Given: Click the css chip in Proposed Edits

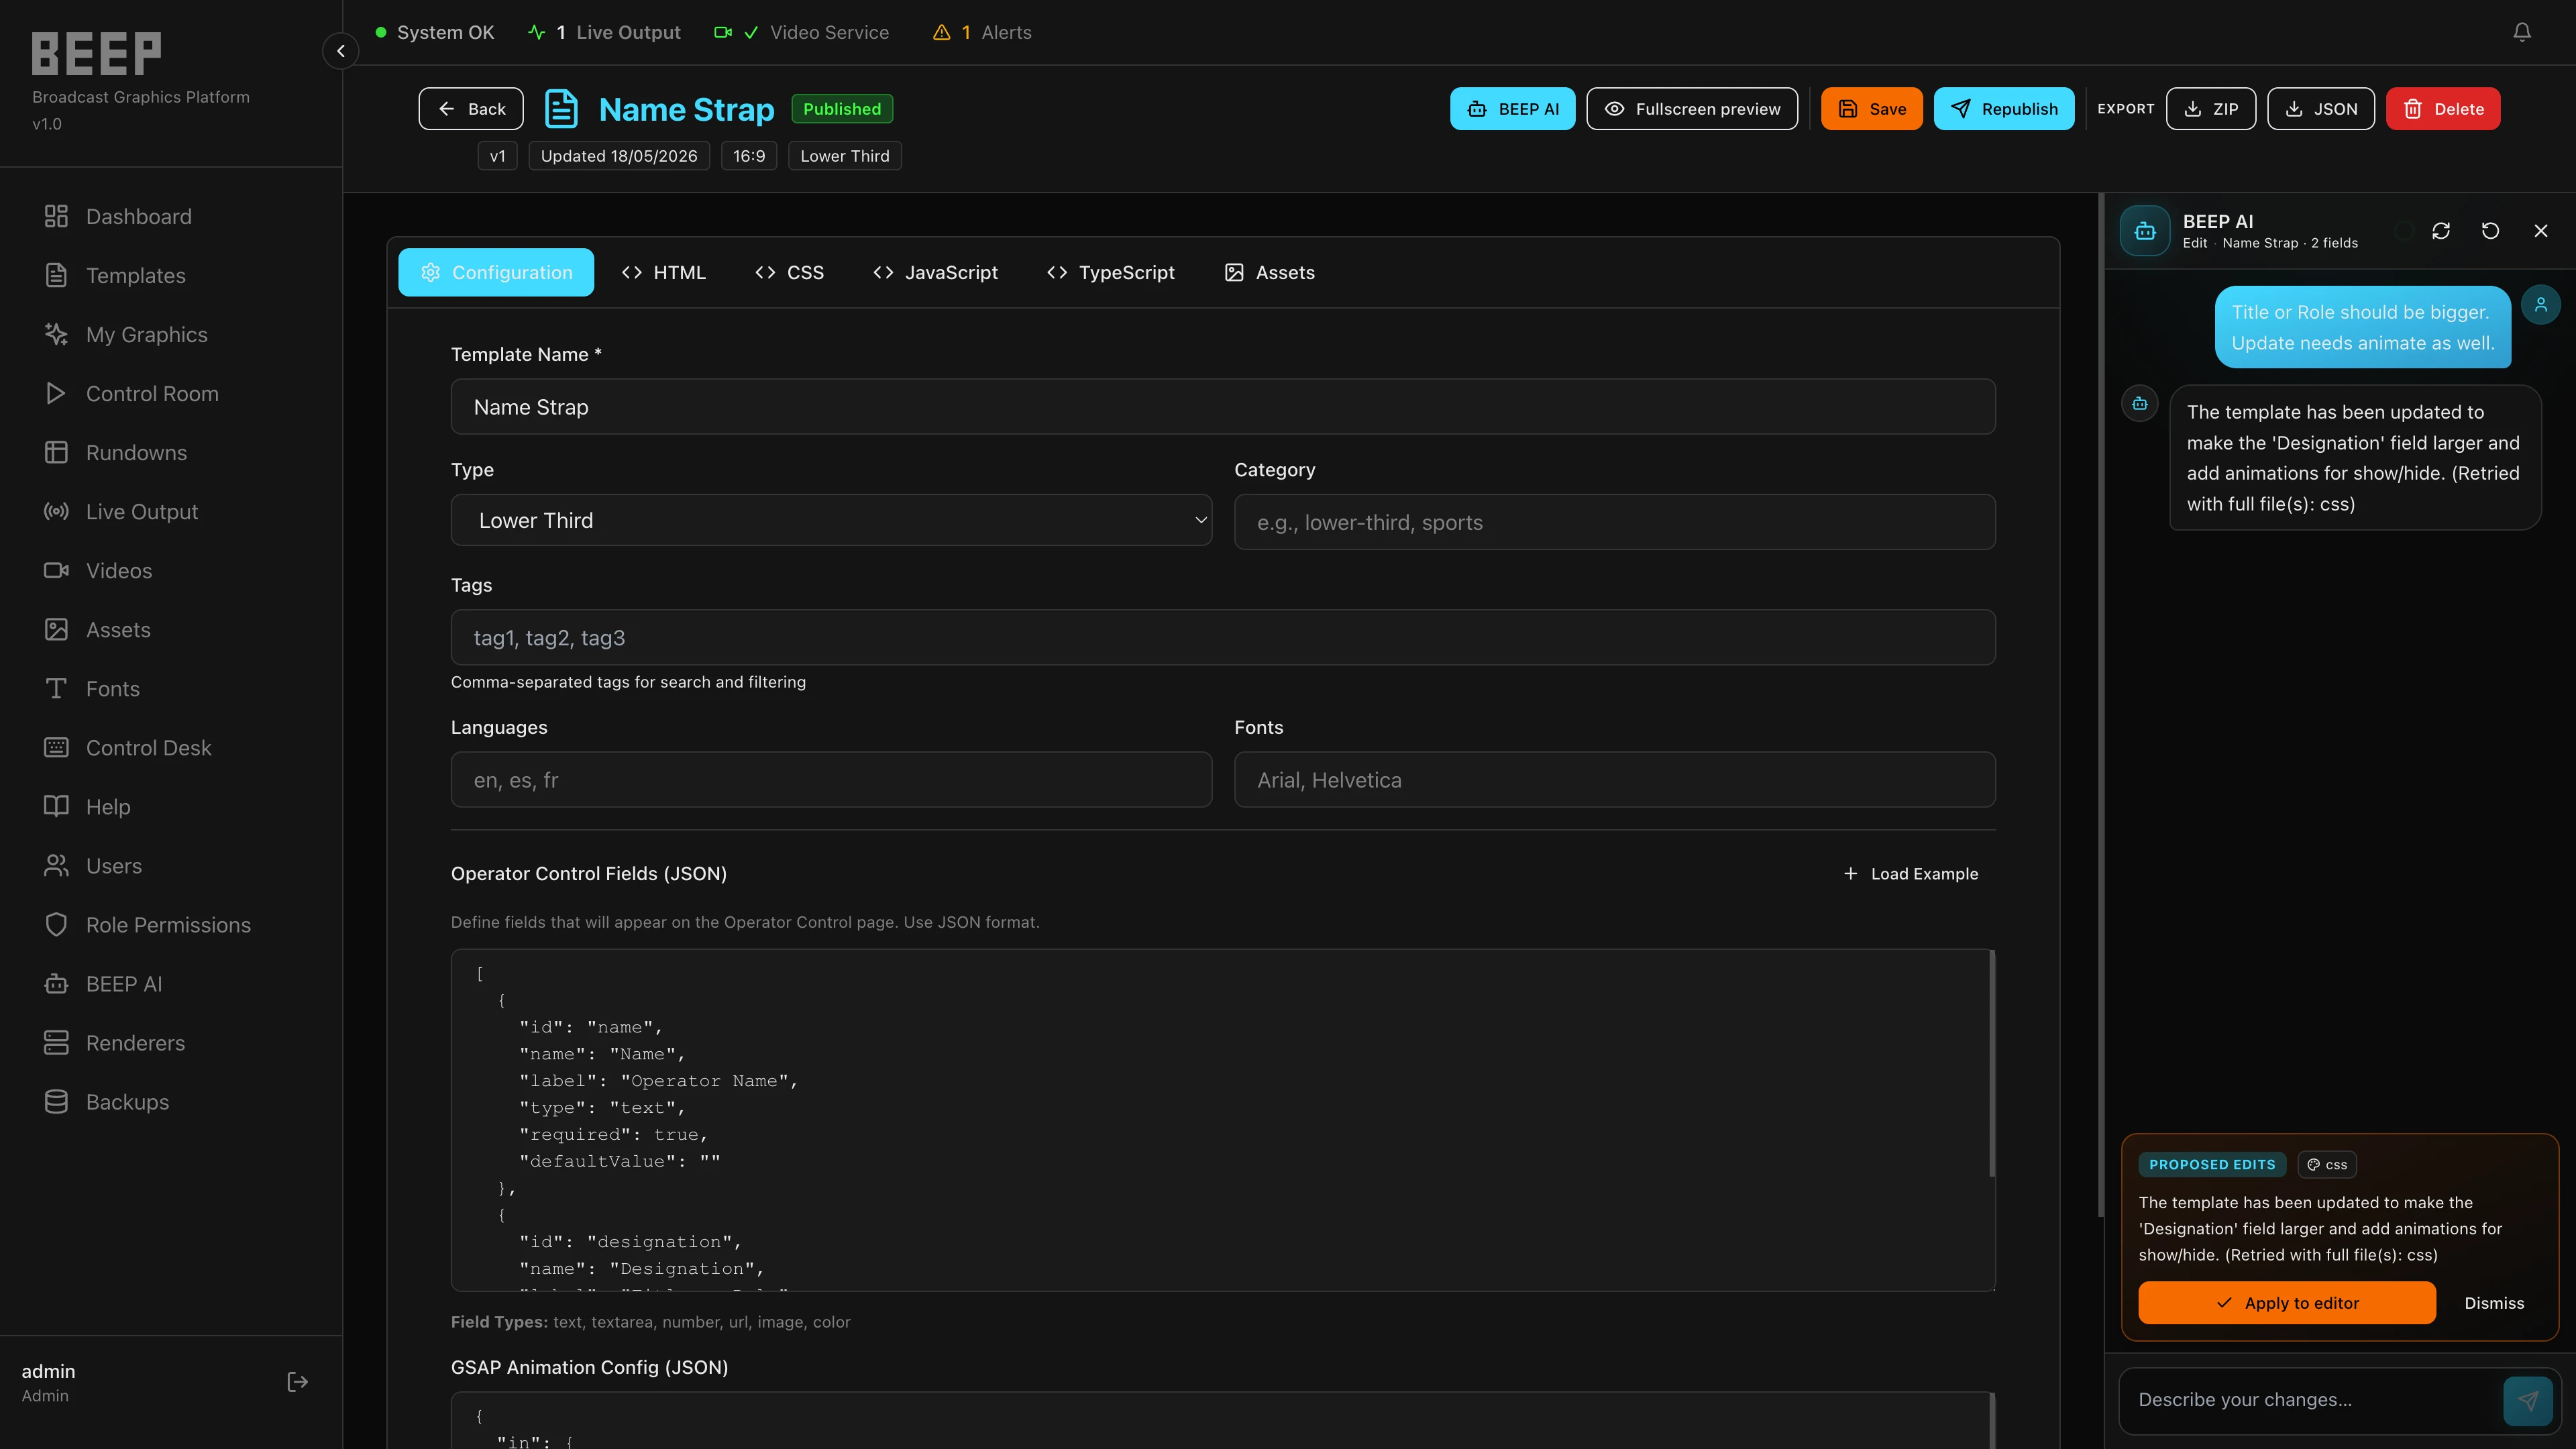Looking at the screenshot, I should click(x=2327, y=1164).
